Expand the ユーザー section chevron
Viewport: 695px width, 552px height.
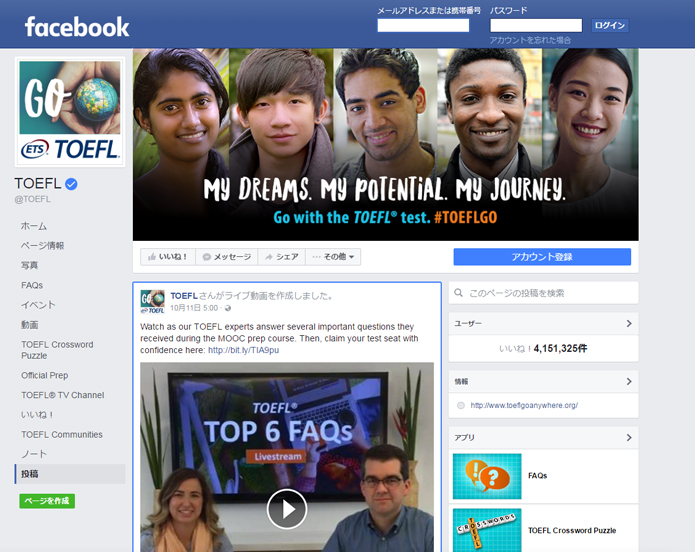[629, 324]
